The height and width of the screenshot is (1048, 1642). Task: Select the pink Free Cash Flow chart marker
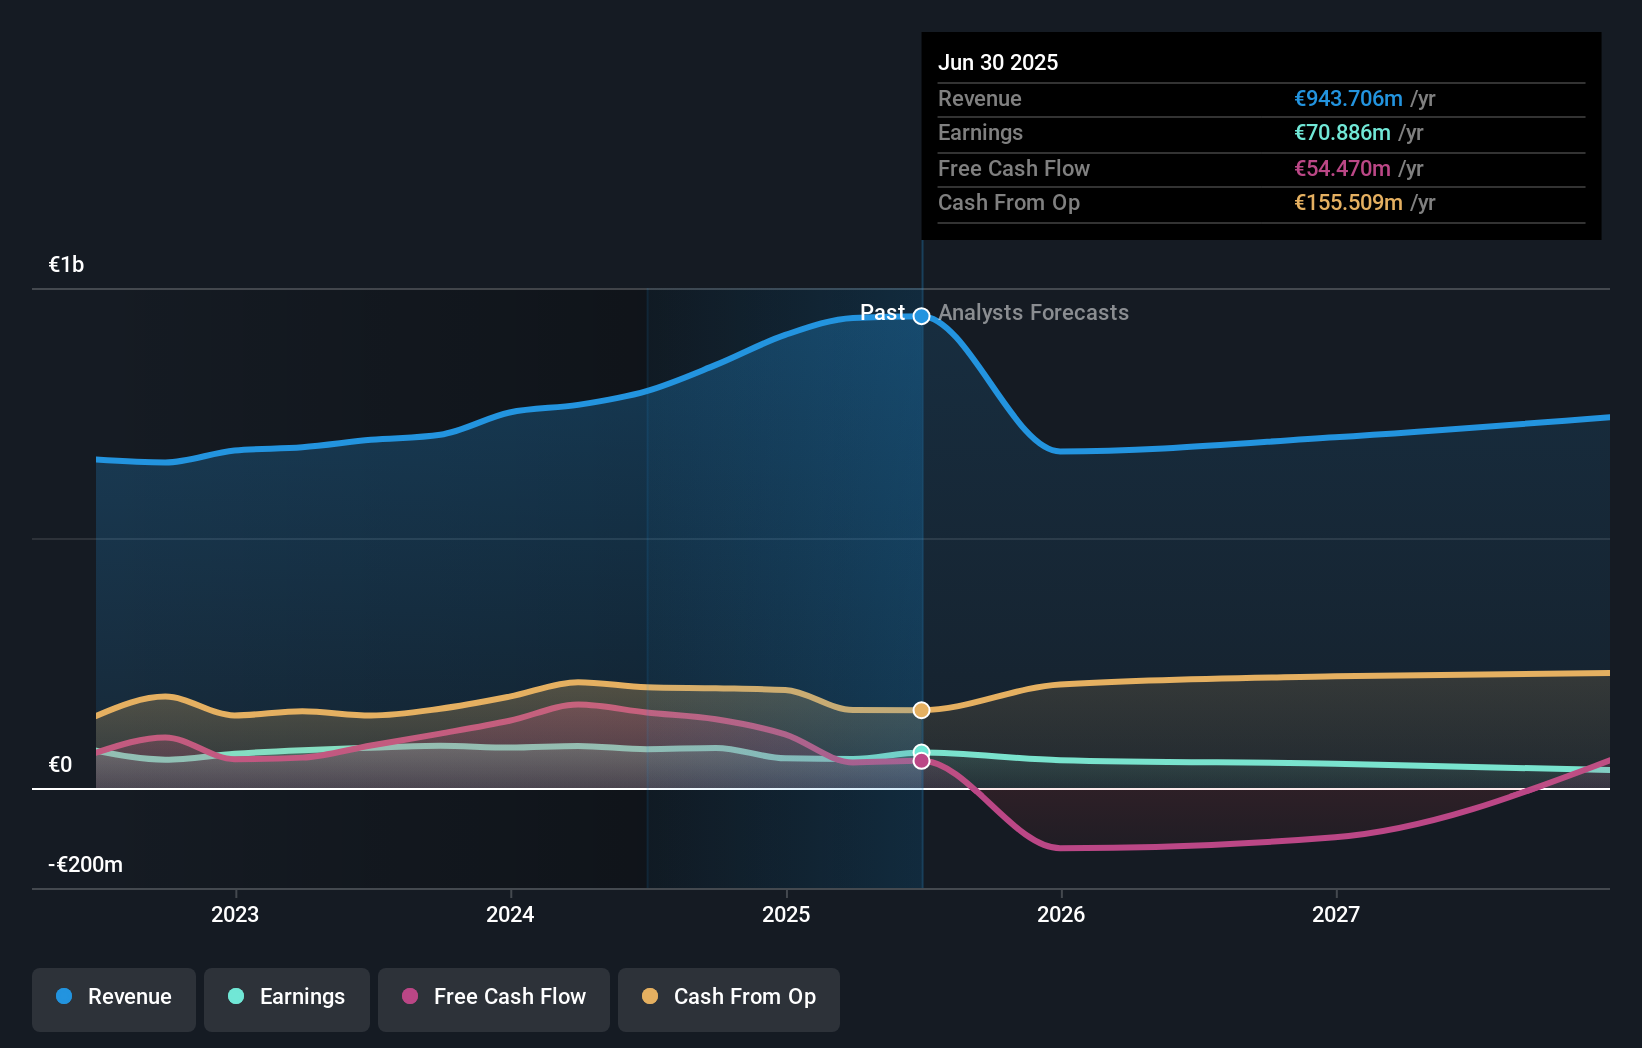coord(921,761)
